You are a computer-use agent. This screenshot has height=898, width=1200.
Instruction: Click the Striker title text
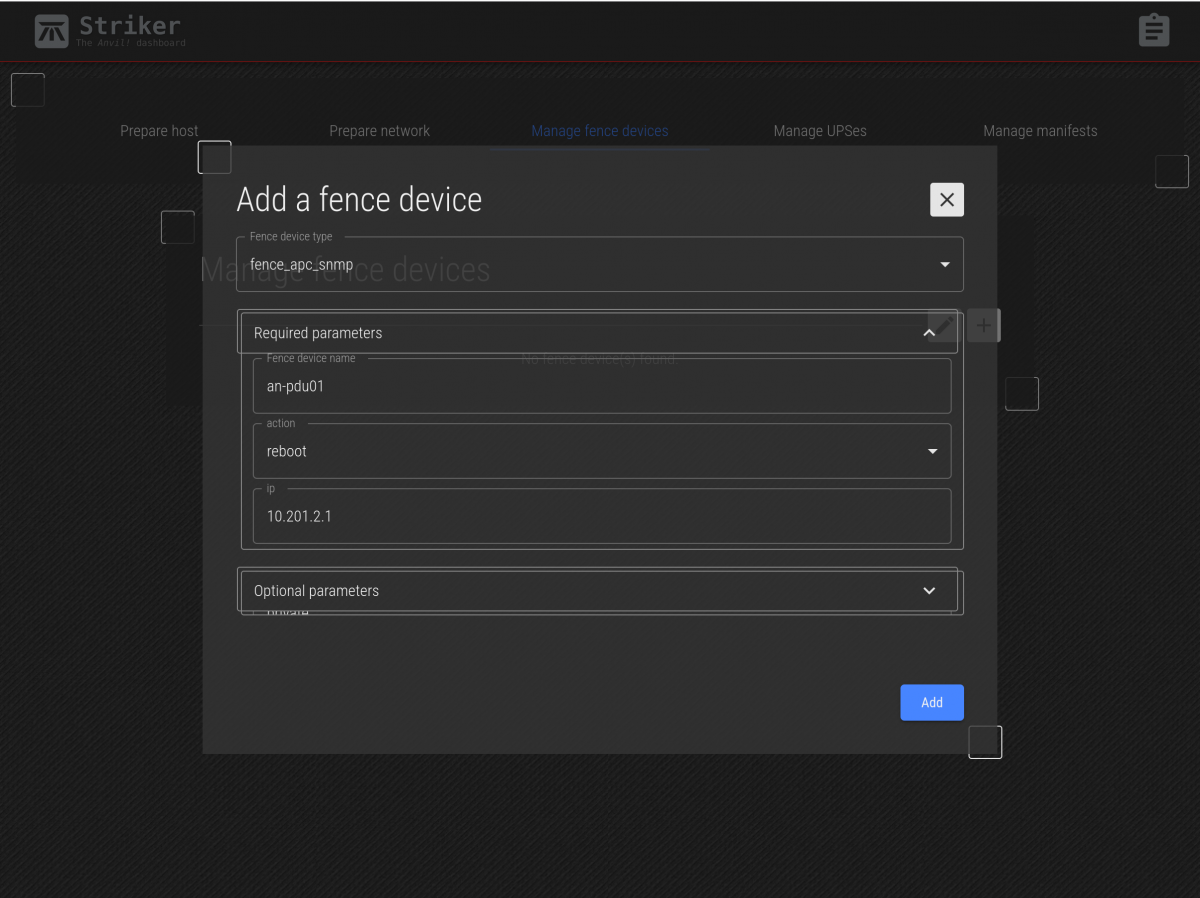[x=130, y=24]
